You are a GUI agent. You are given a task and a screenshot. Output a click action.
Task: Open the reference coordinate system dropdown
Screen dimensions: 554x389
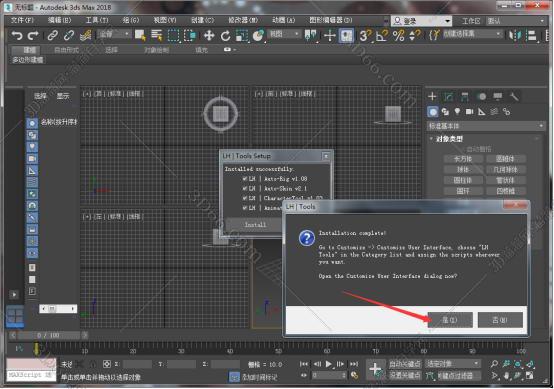coord(284,34)
